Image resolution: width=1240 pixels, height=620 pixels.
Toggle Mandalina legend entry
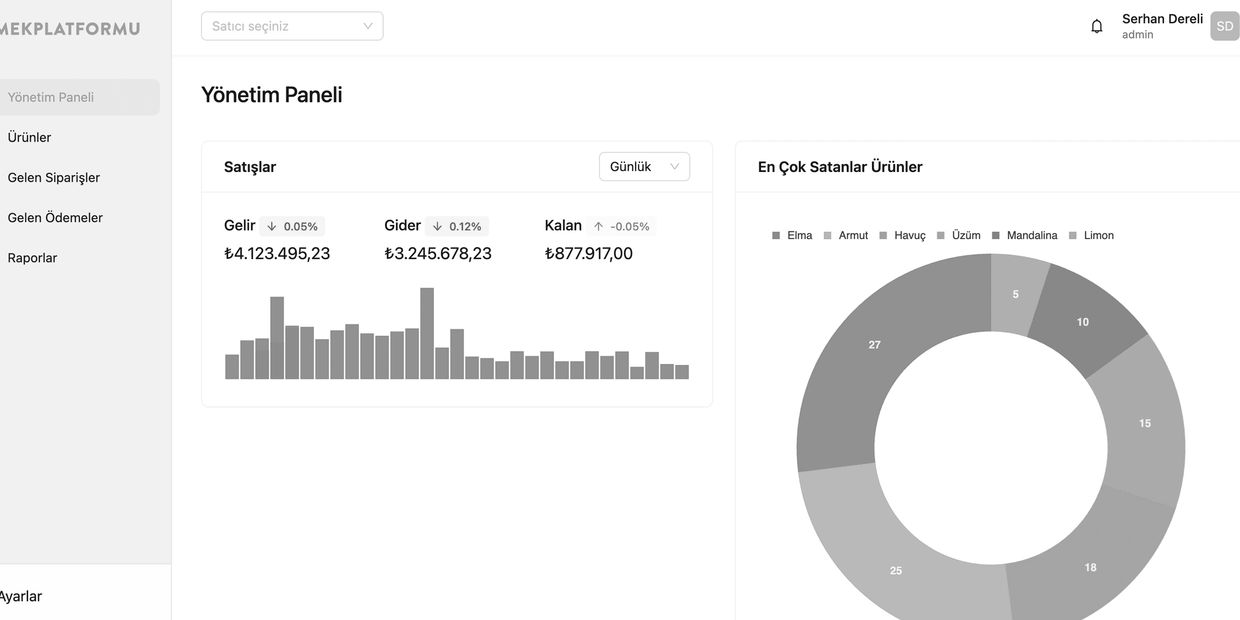click(1024, 236)
